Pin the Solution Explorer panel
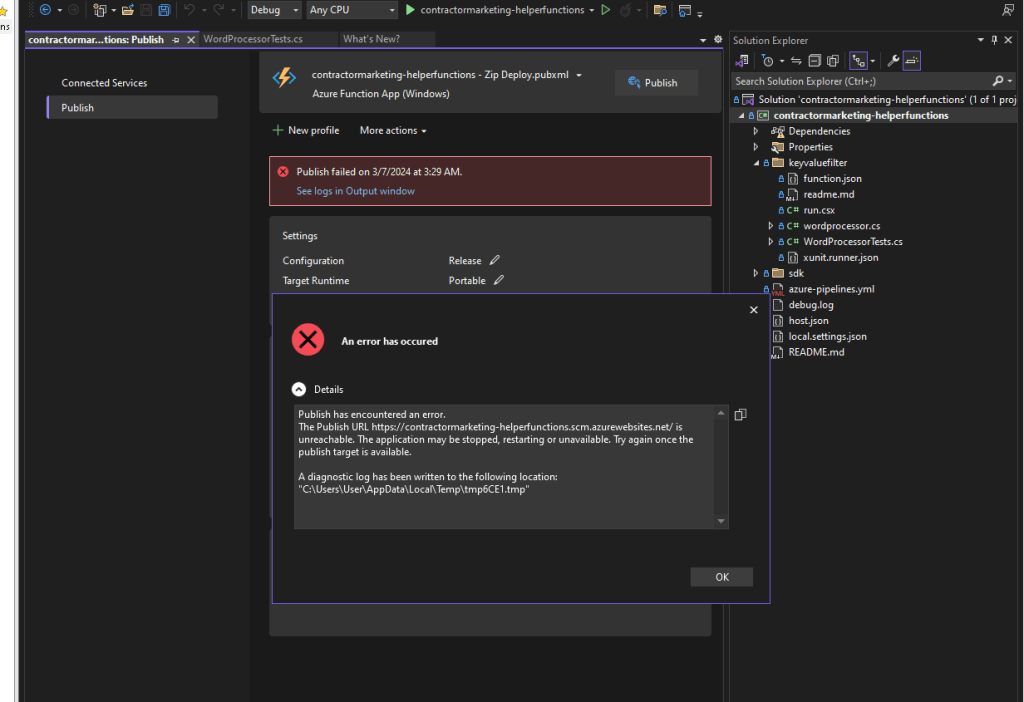 (994, 40)
